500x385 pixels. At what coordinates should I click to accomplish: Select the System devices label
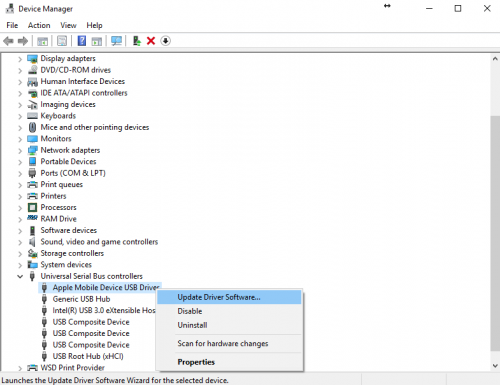pos(66,265)
